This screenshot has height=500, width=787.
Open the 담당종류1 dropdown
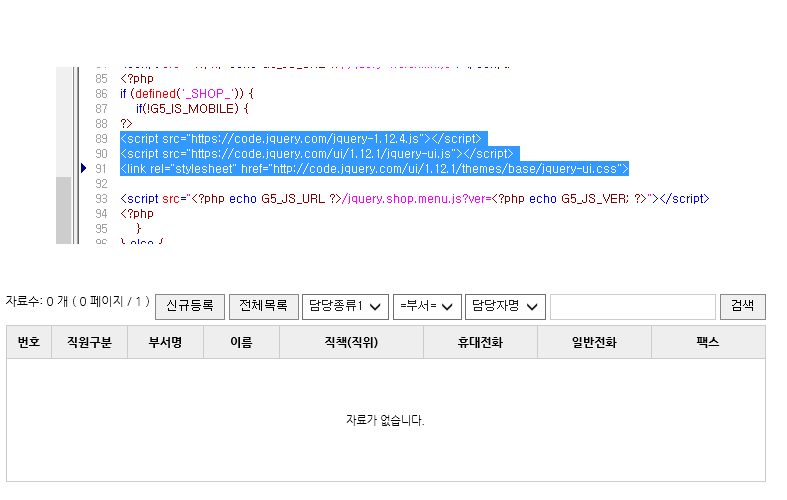click(x=345, y=307)
